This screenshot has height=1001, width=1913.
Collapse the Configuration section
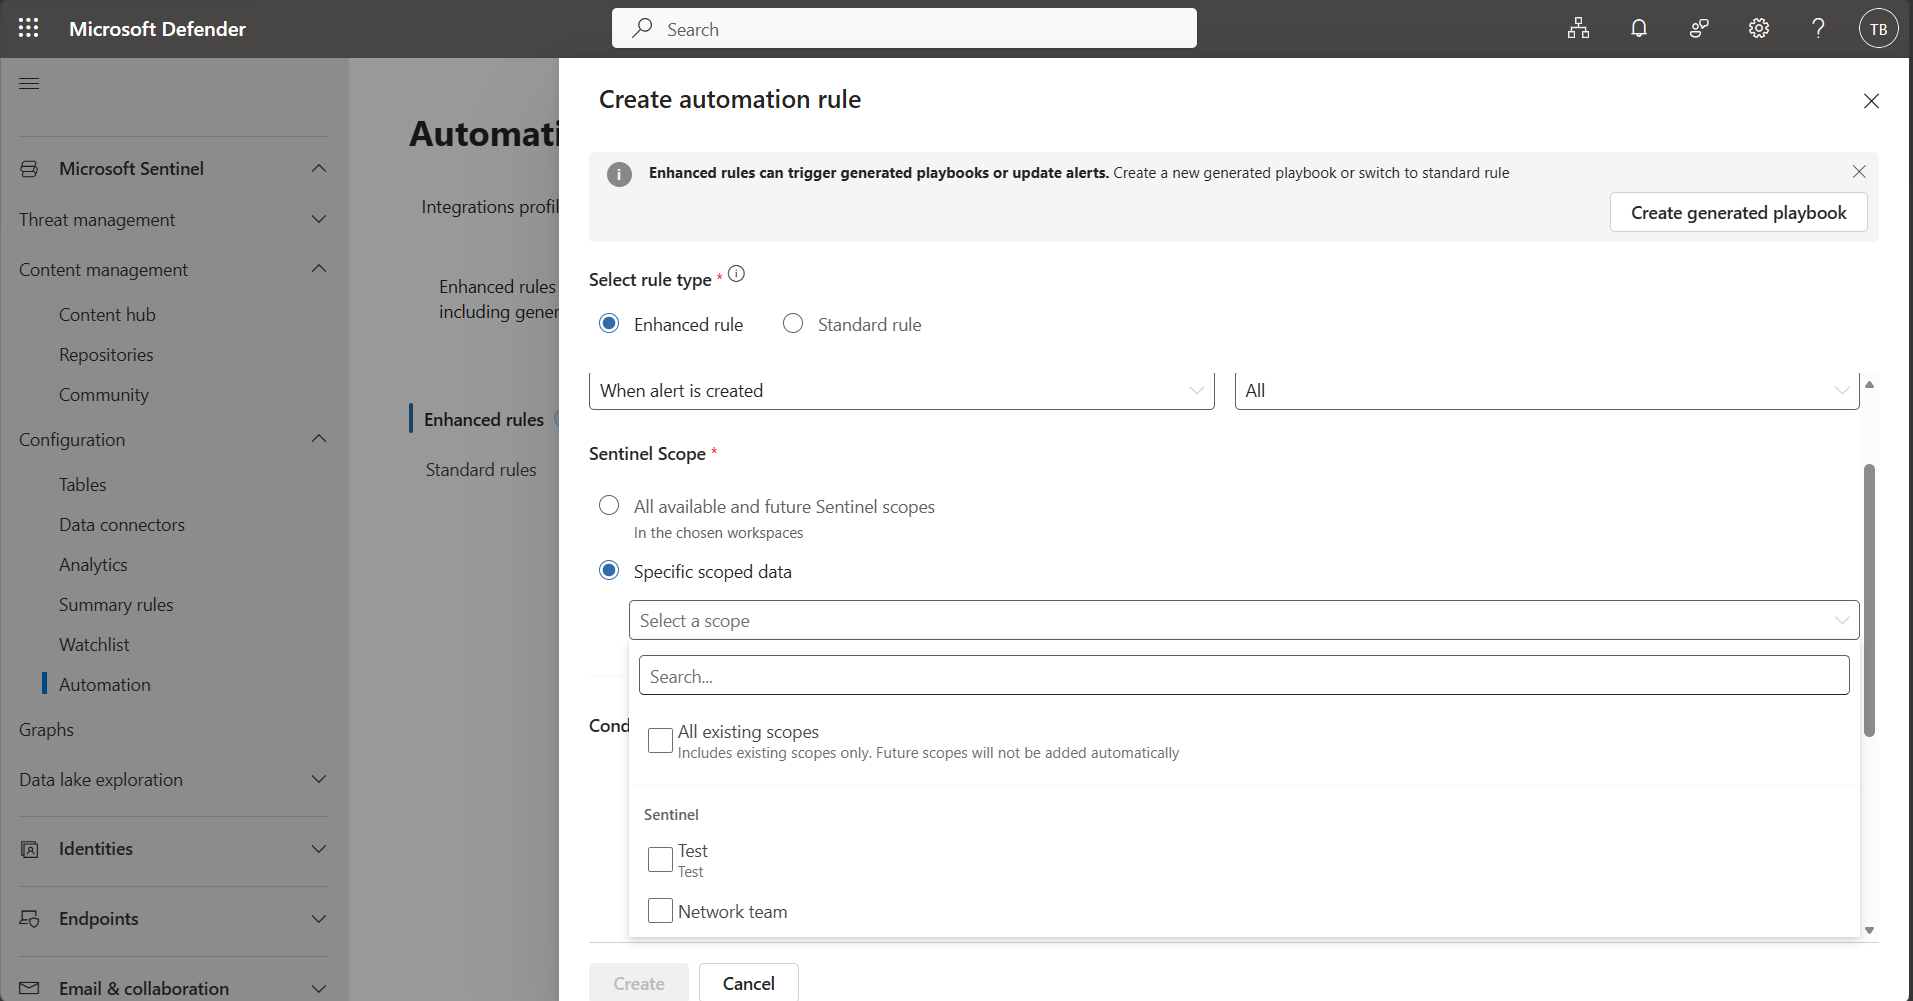tap(319, 438)
